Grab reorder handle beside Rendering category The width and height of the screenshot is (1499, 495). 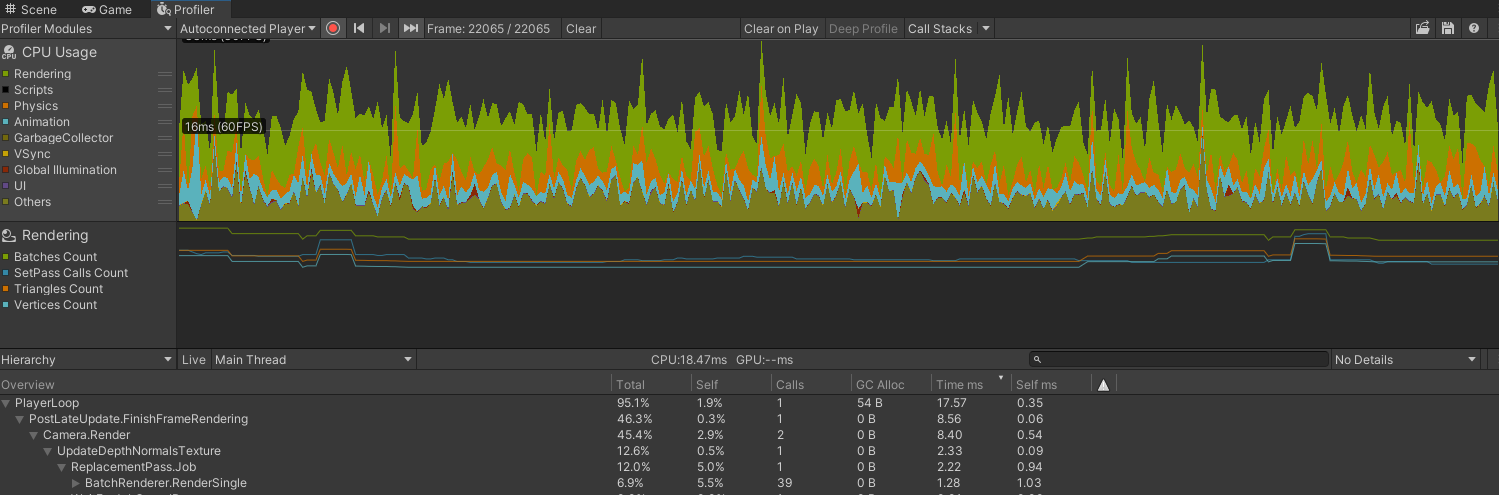pyautogui.click(x=165, y=74)
